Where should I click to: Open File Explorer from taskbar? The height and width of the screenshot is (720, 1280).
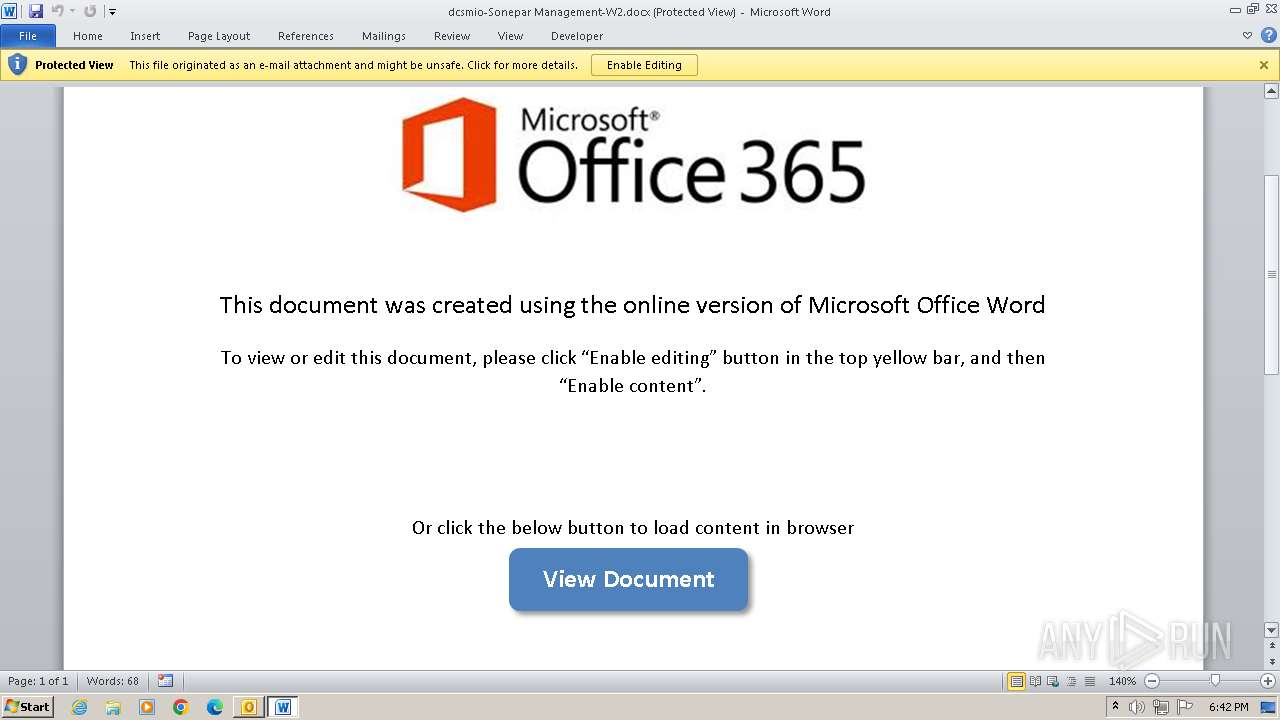[x=113, y=707]
